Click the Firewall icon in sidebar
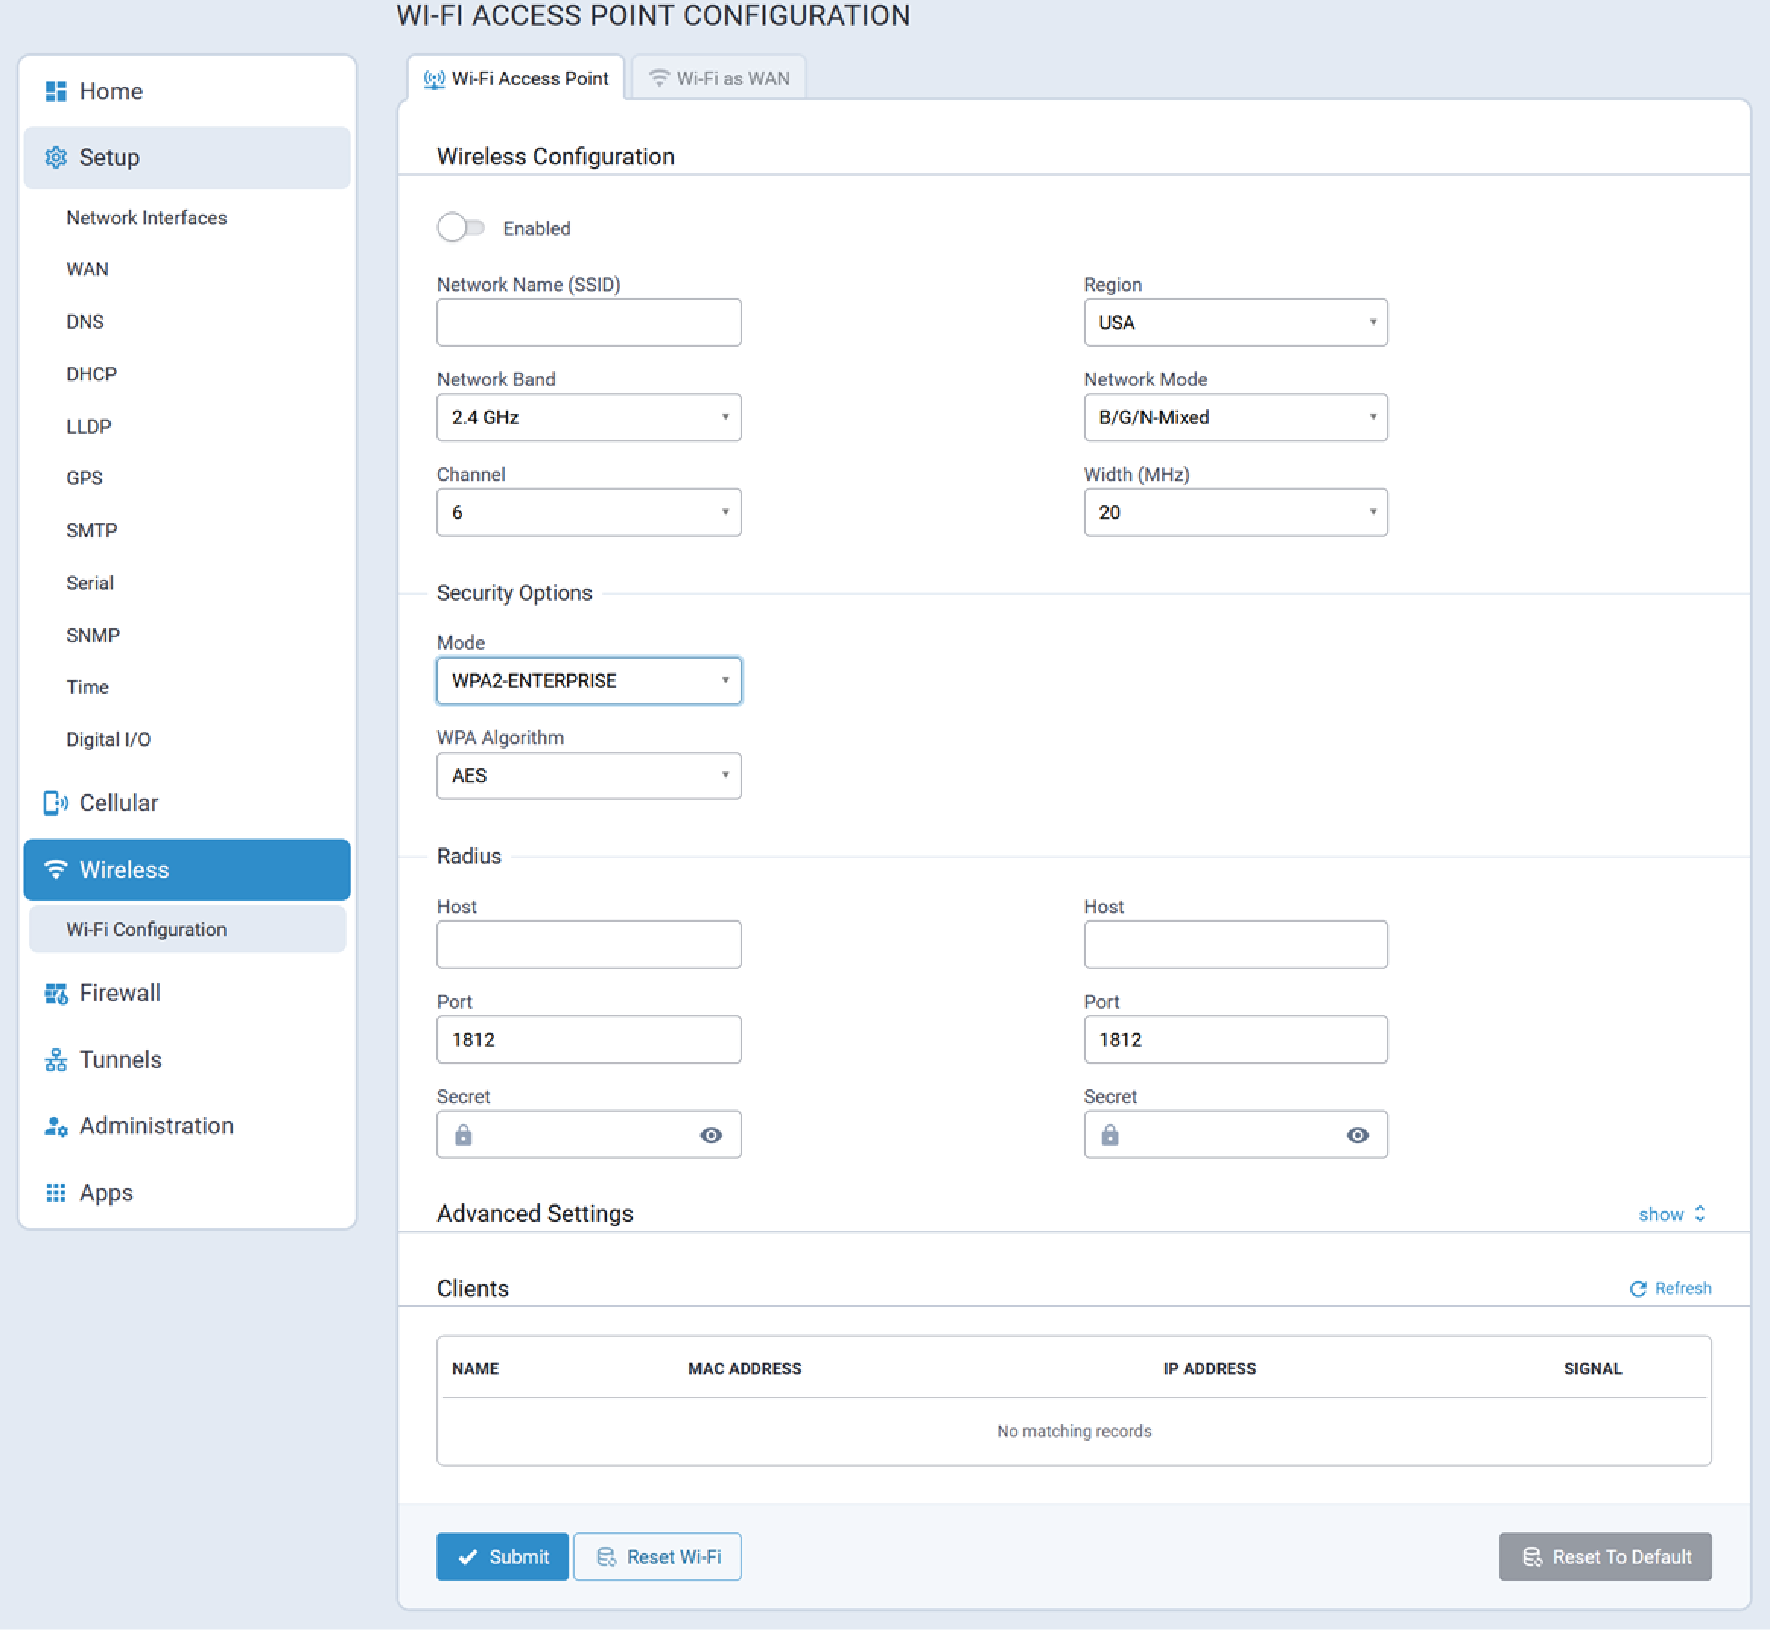This screenshot has height=1630, width=1770. click(56, 993)
